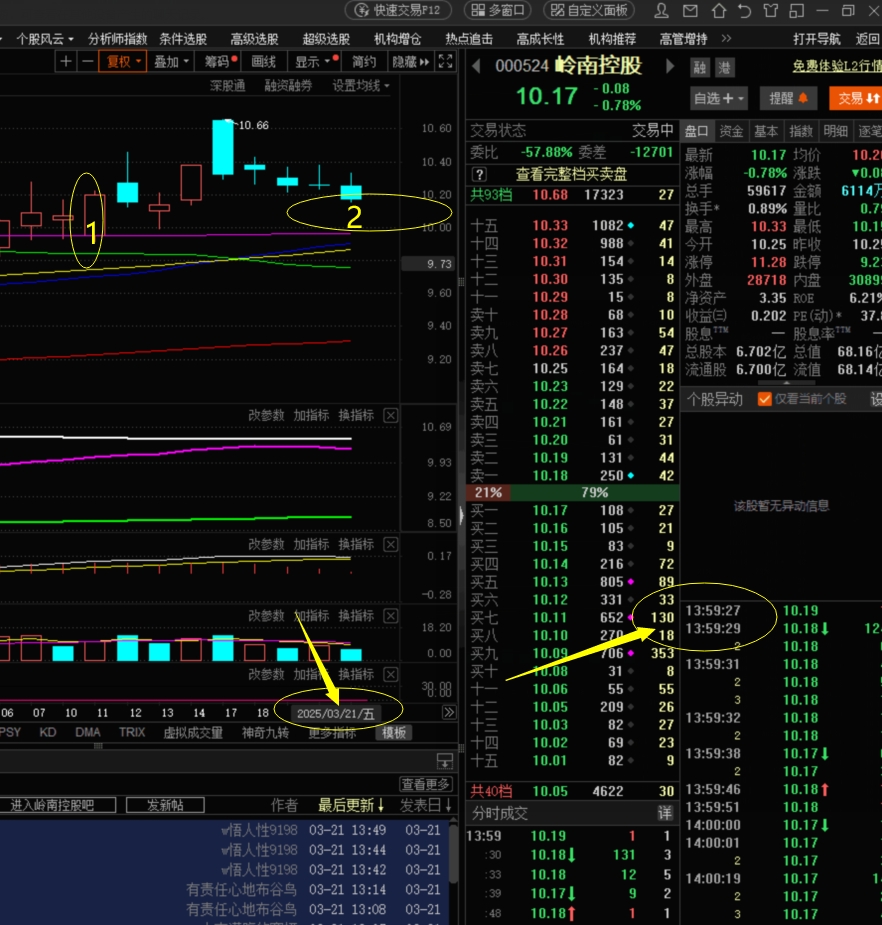Click the fullscreen expand icon on chart
Screen dimensions: 882x925
click(445, 61)
